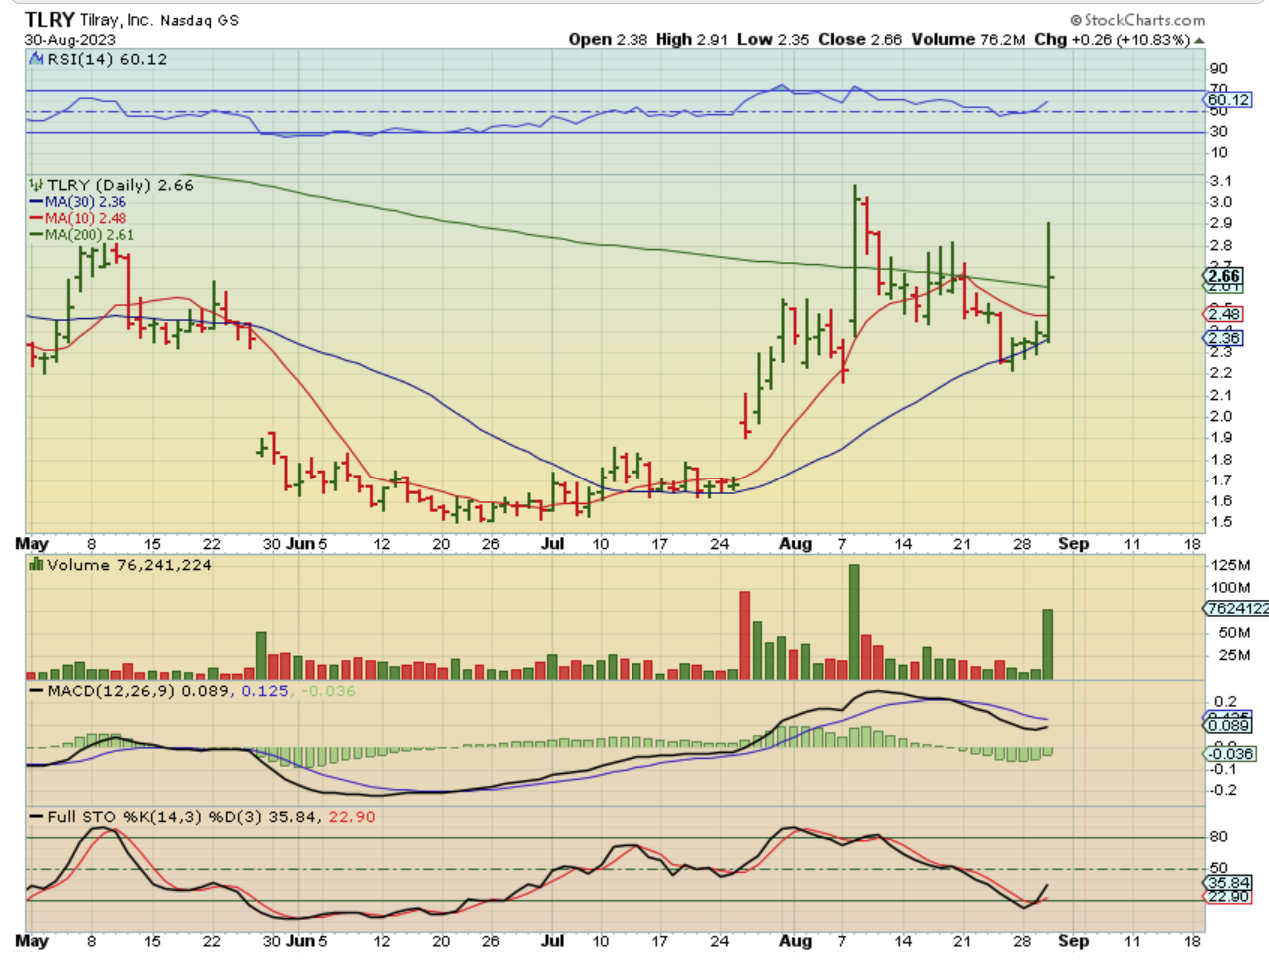Image resolution: width=1269 pixels, height=960 pixels.
Task: Click the Jul label on the bottom date axis
Action: coord(552,941)
